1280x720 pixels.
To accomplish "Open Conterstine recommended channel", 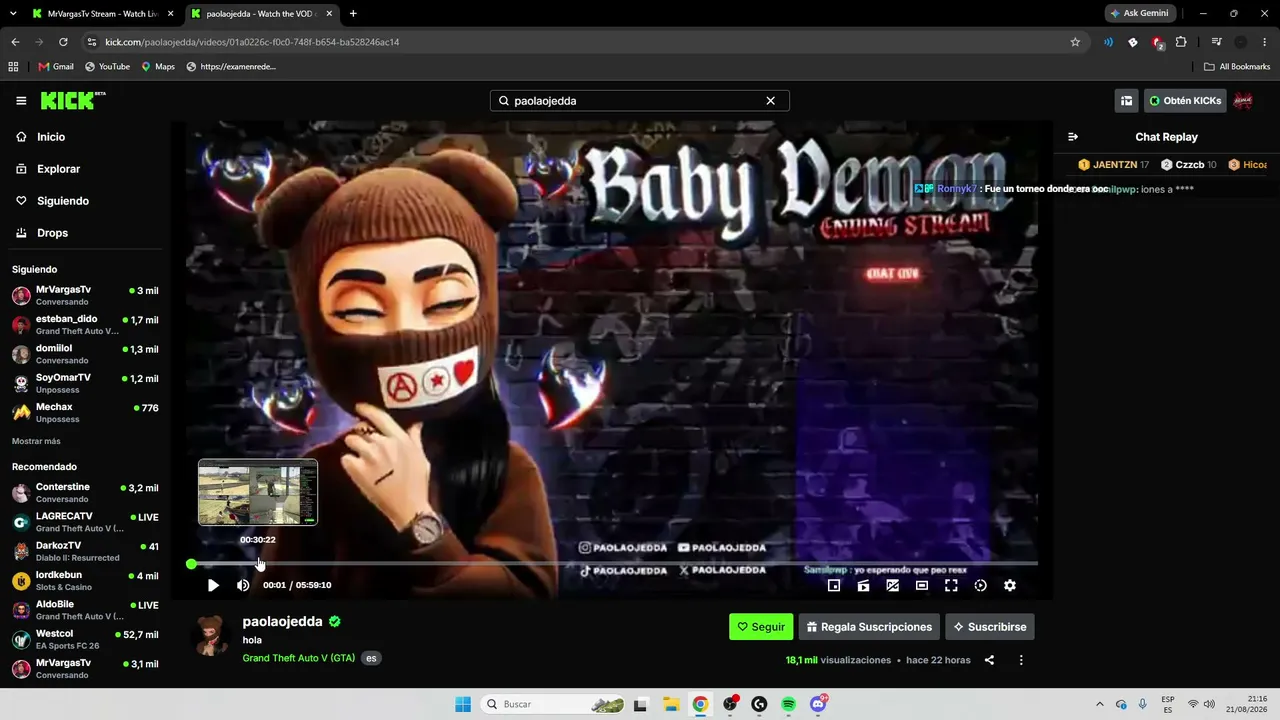I will (85, 493).
